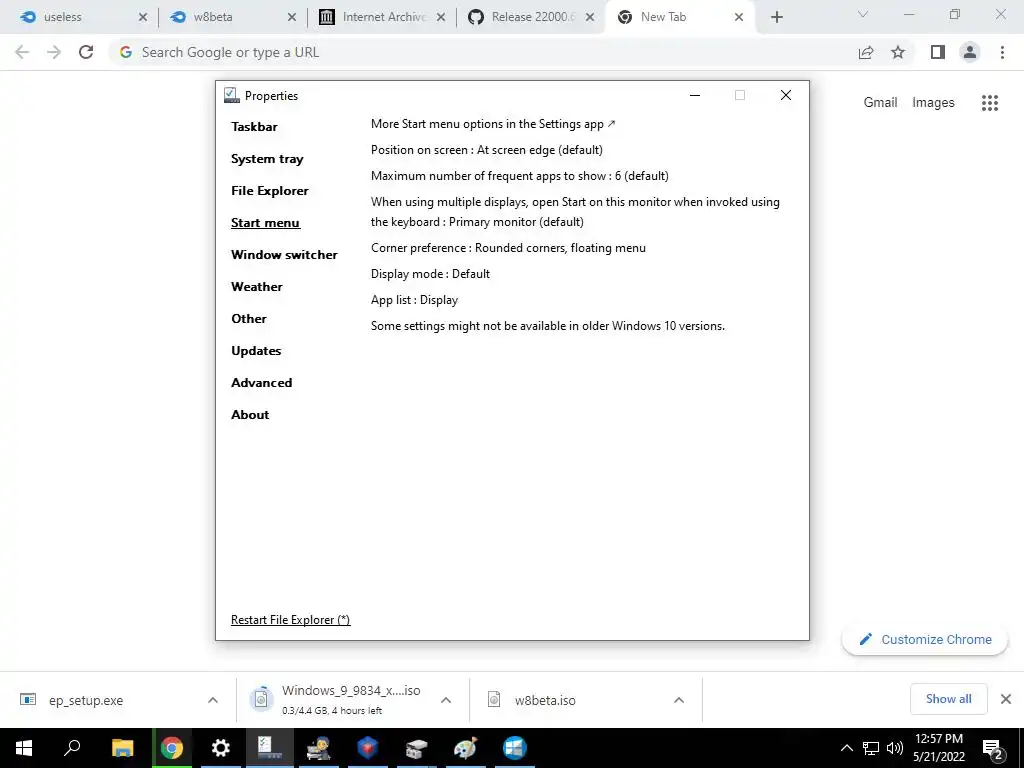This screenshot has width=1024, height=768.
Task: Click Chrome taskbar icon
Action: 172,748
